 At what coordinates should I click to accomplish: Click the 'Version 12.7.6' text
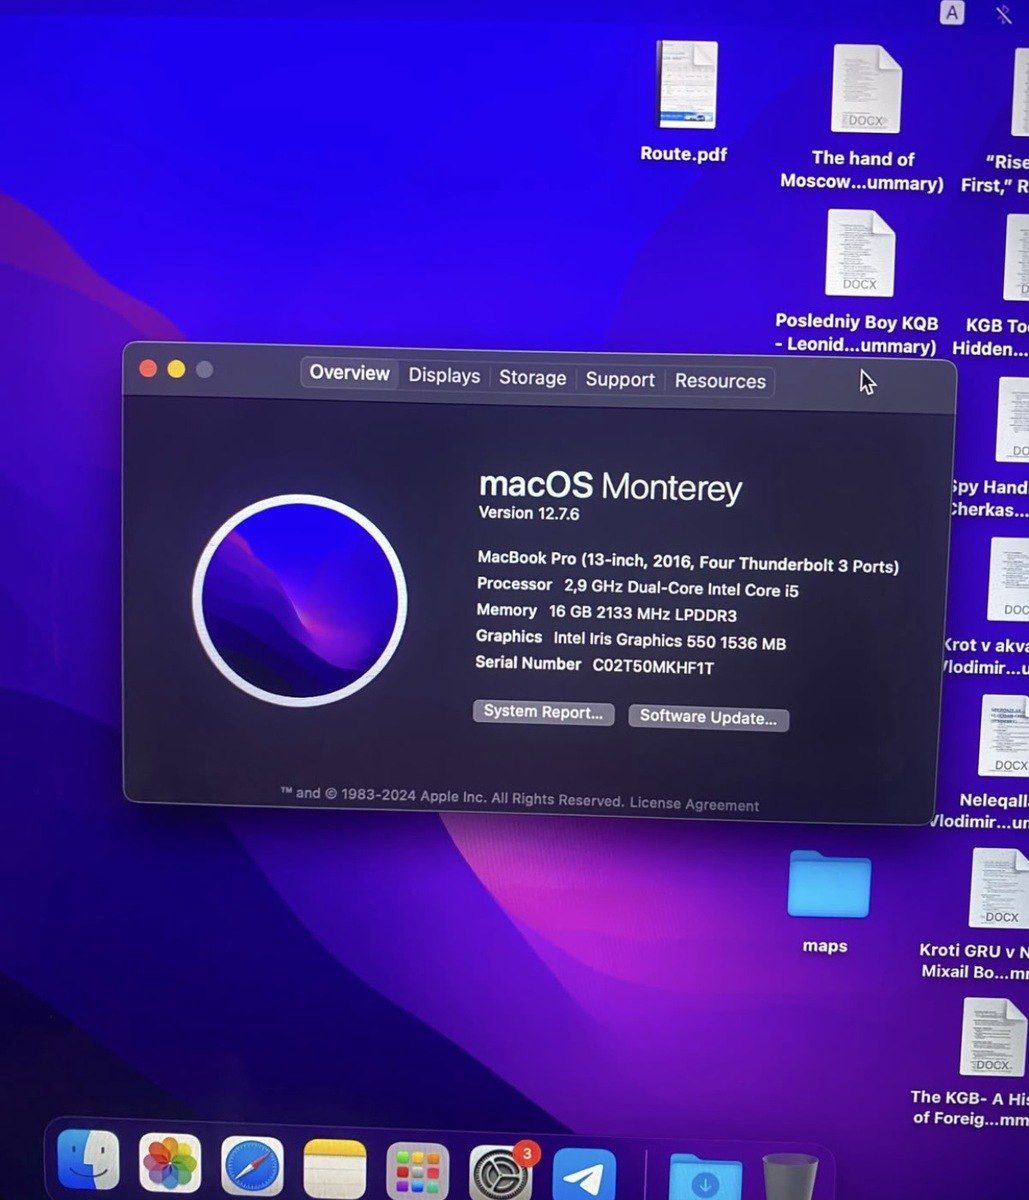(x=529, y=513)
